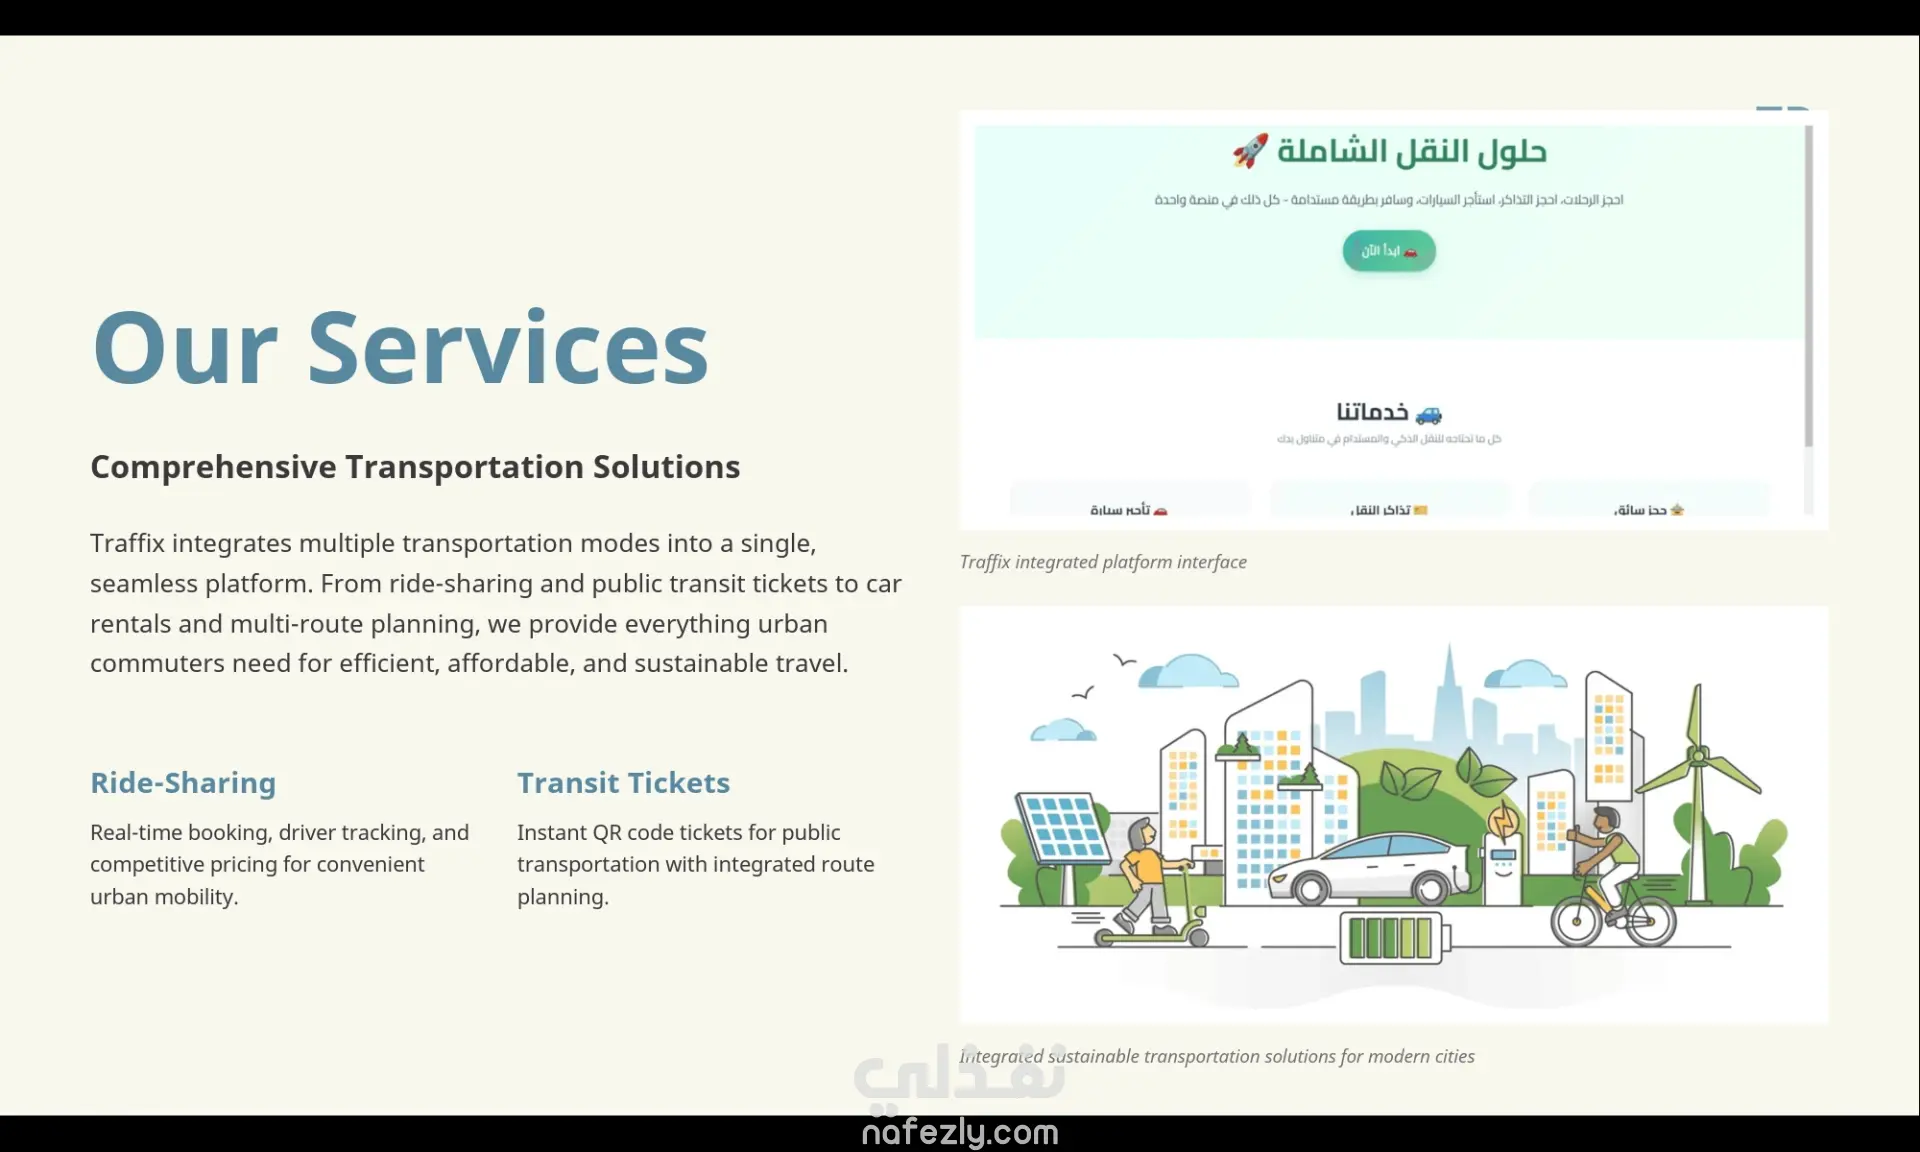The width and height of the screenshot is (1920, 1152).
Task: Click the Comprehensive Transportation Solutions subtitle
Action: [415, 467]
